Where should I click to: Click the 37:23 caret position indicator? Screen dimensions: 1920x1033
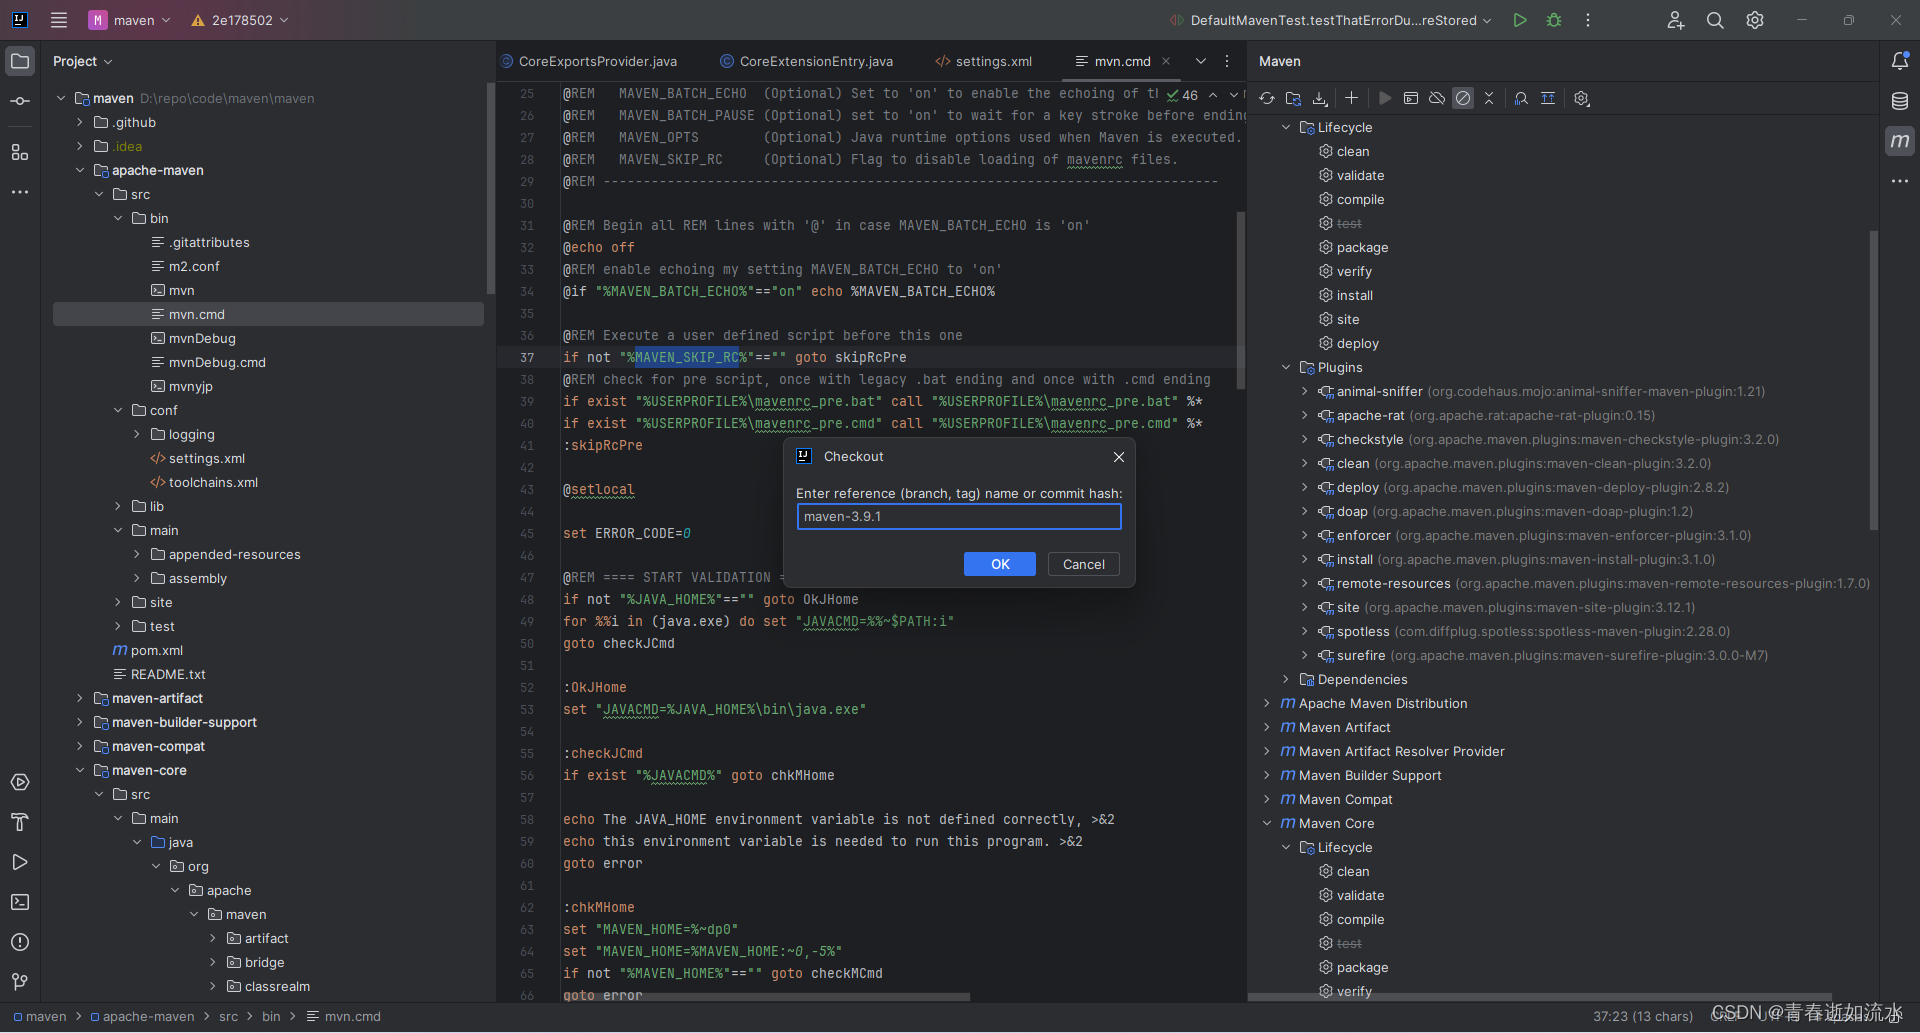point(1642,1016)
